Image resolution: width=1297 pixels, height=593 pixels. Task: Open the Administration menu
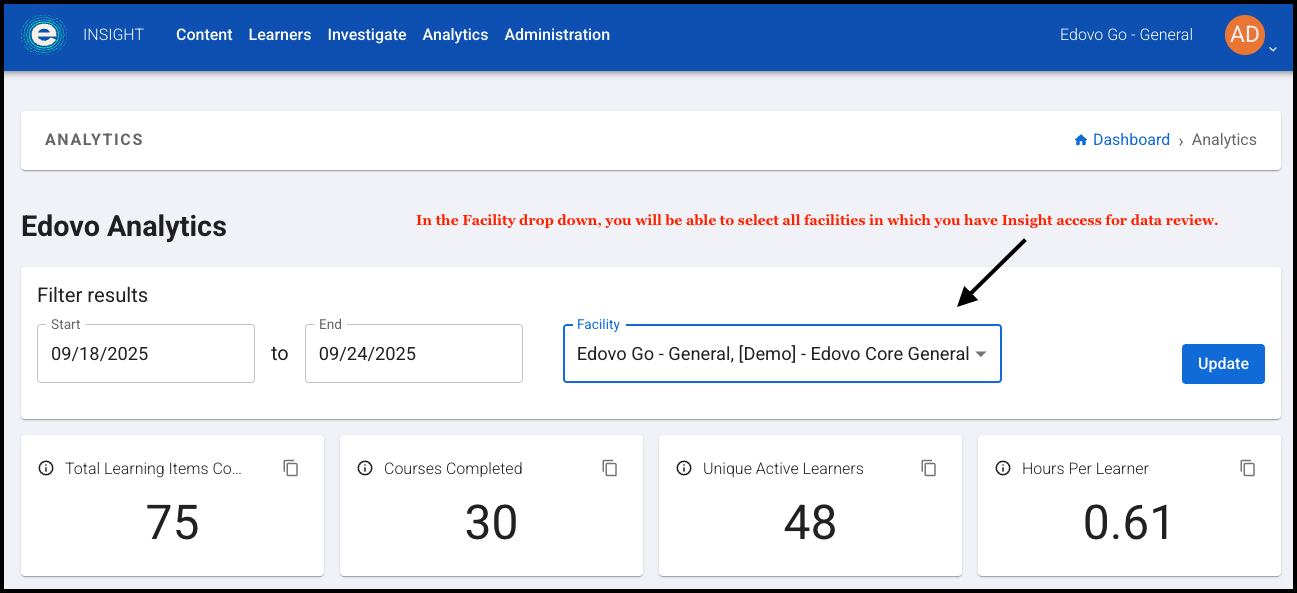coord(557,35)
